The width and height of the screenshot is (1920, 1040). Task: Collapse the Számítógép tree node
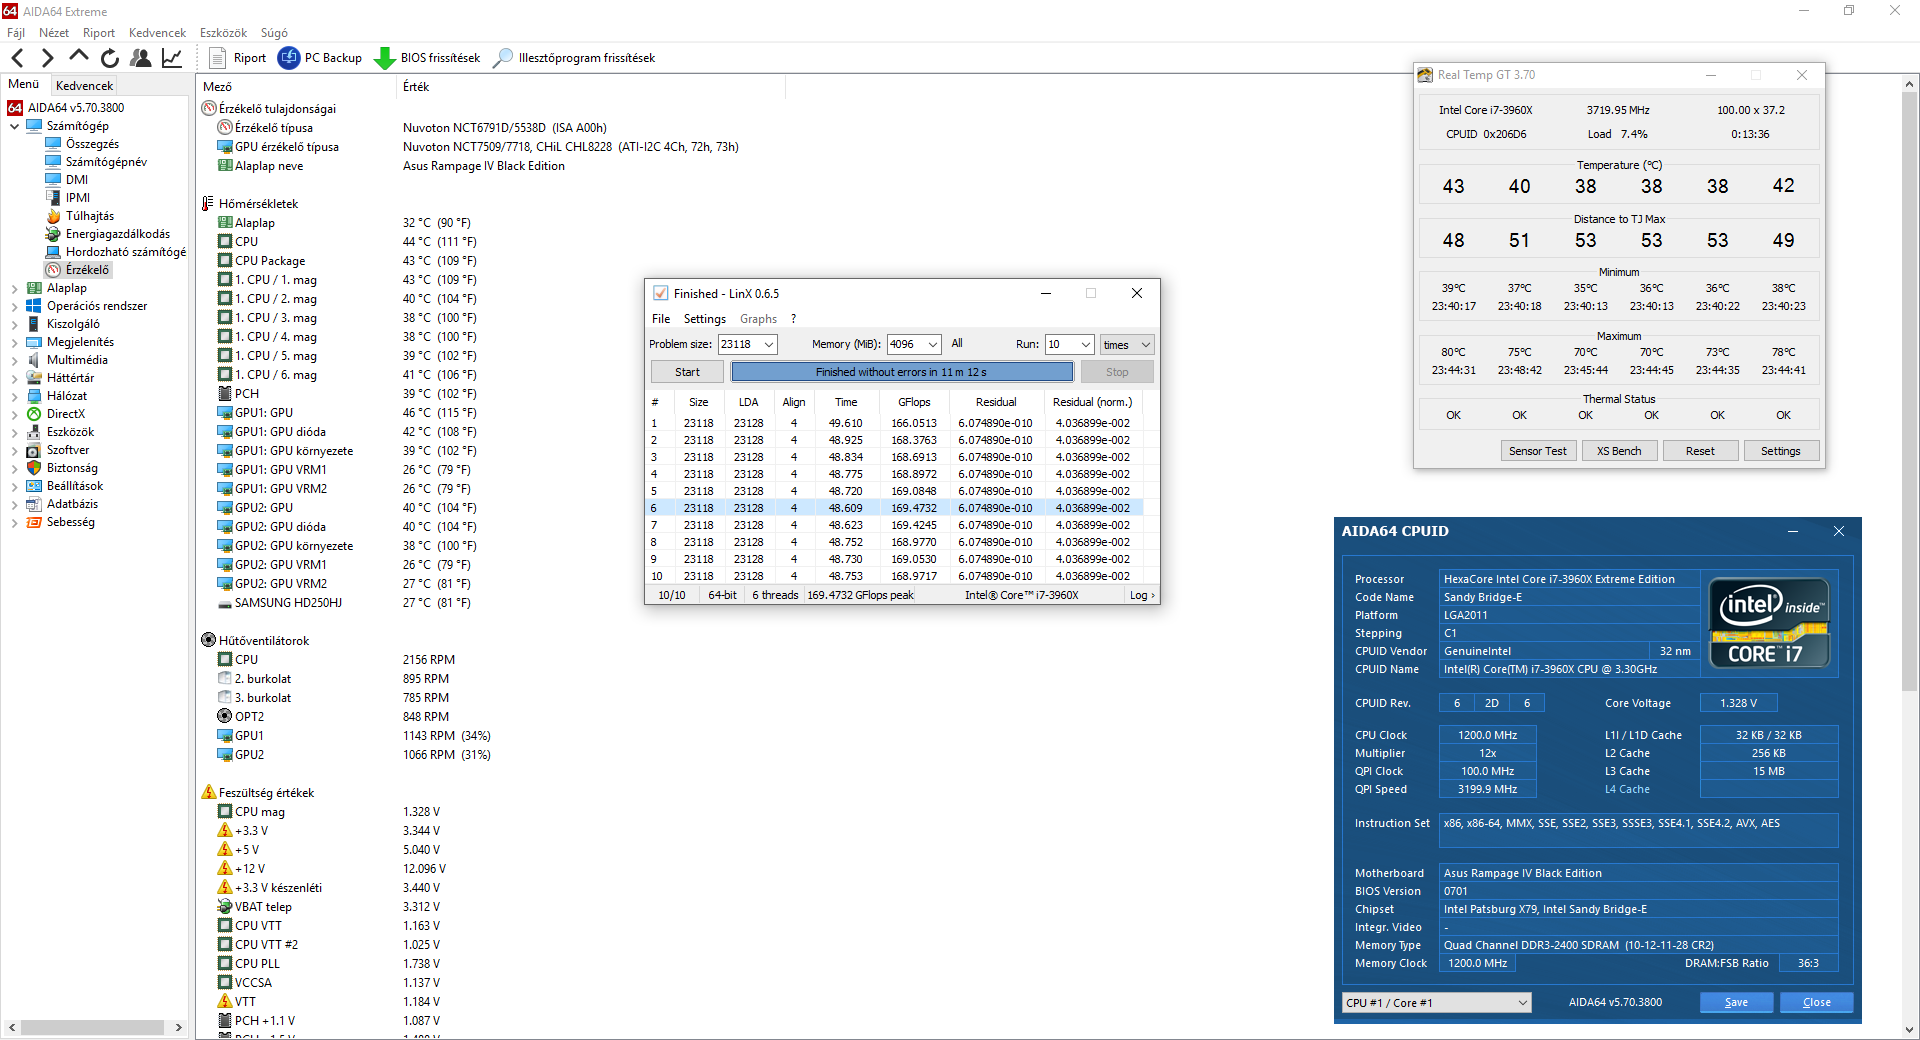[14, 126]
